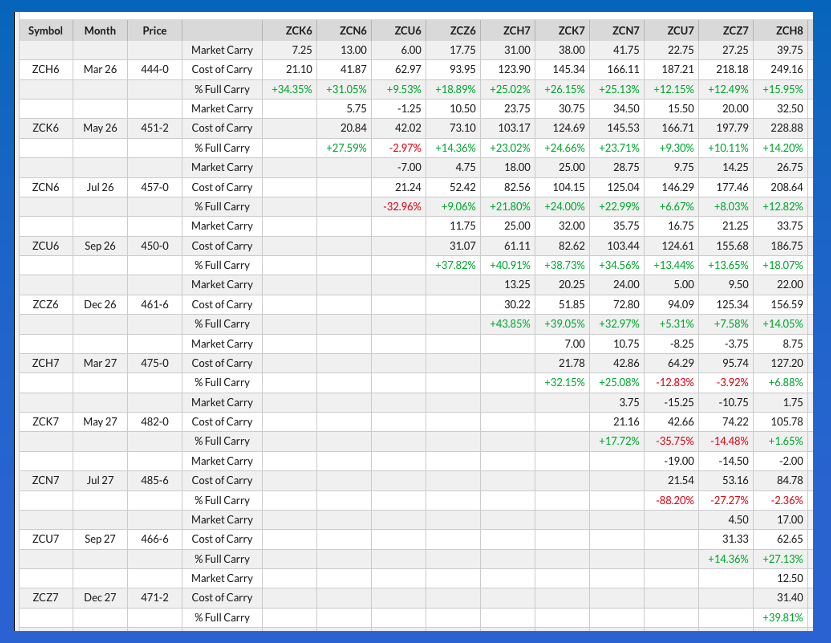Viewport: 831px width, 643px height.
Task: Click the Price column header
Action: tap(154, 31)
